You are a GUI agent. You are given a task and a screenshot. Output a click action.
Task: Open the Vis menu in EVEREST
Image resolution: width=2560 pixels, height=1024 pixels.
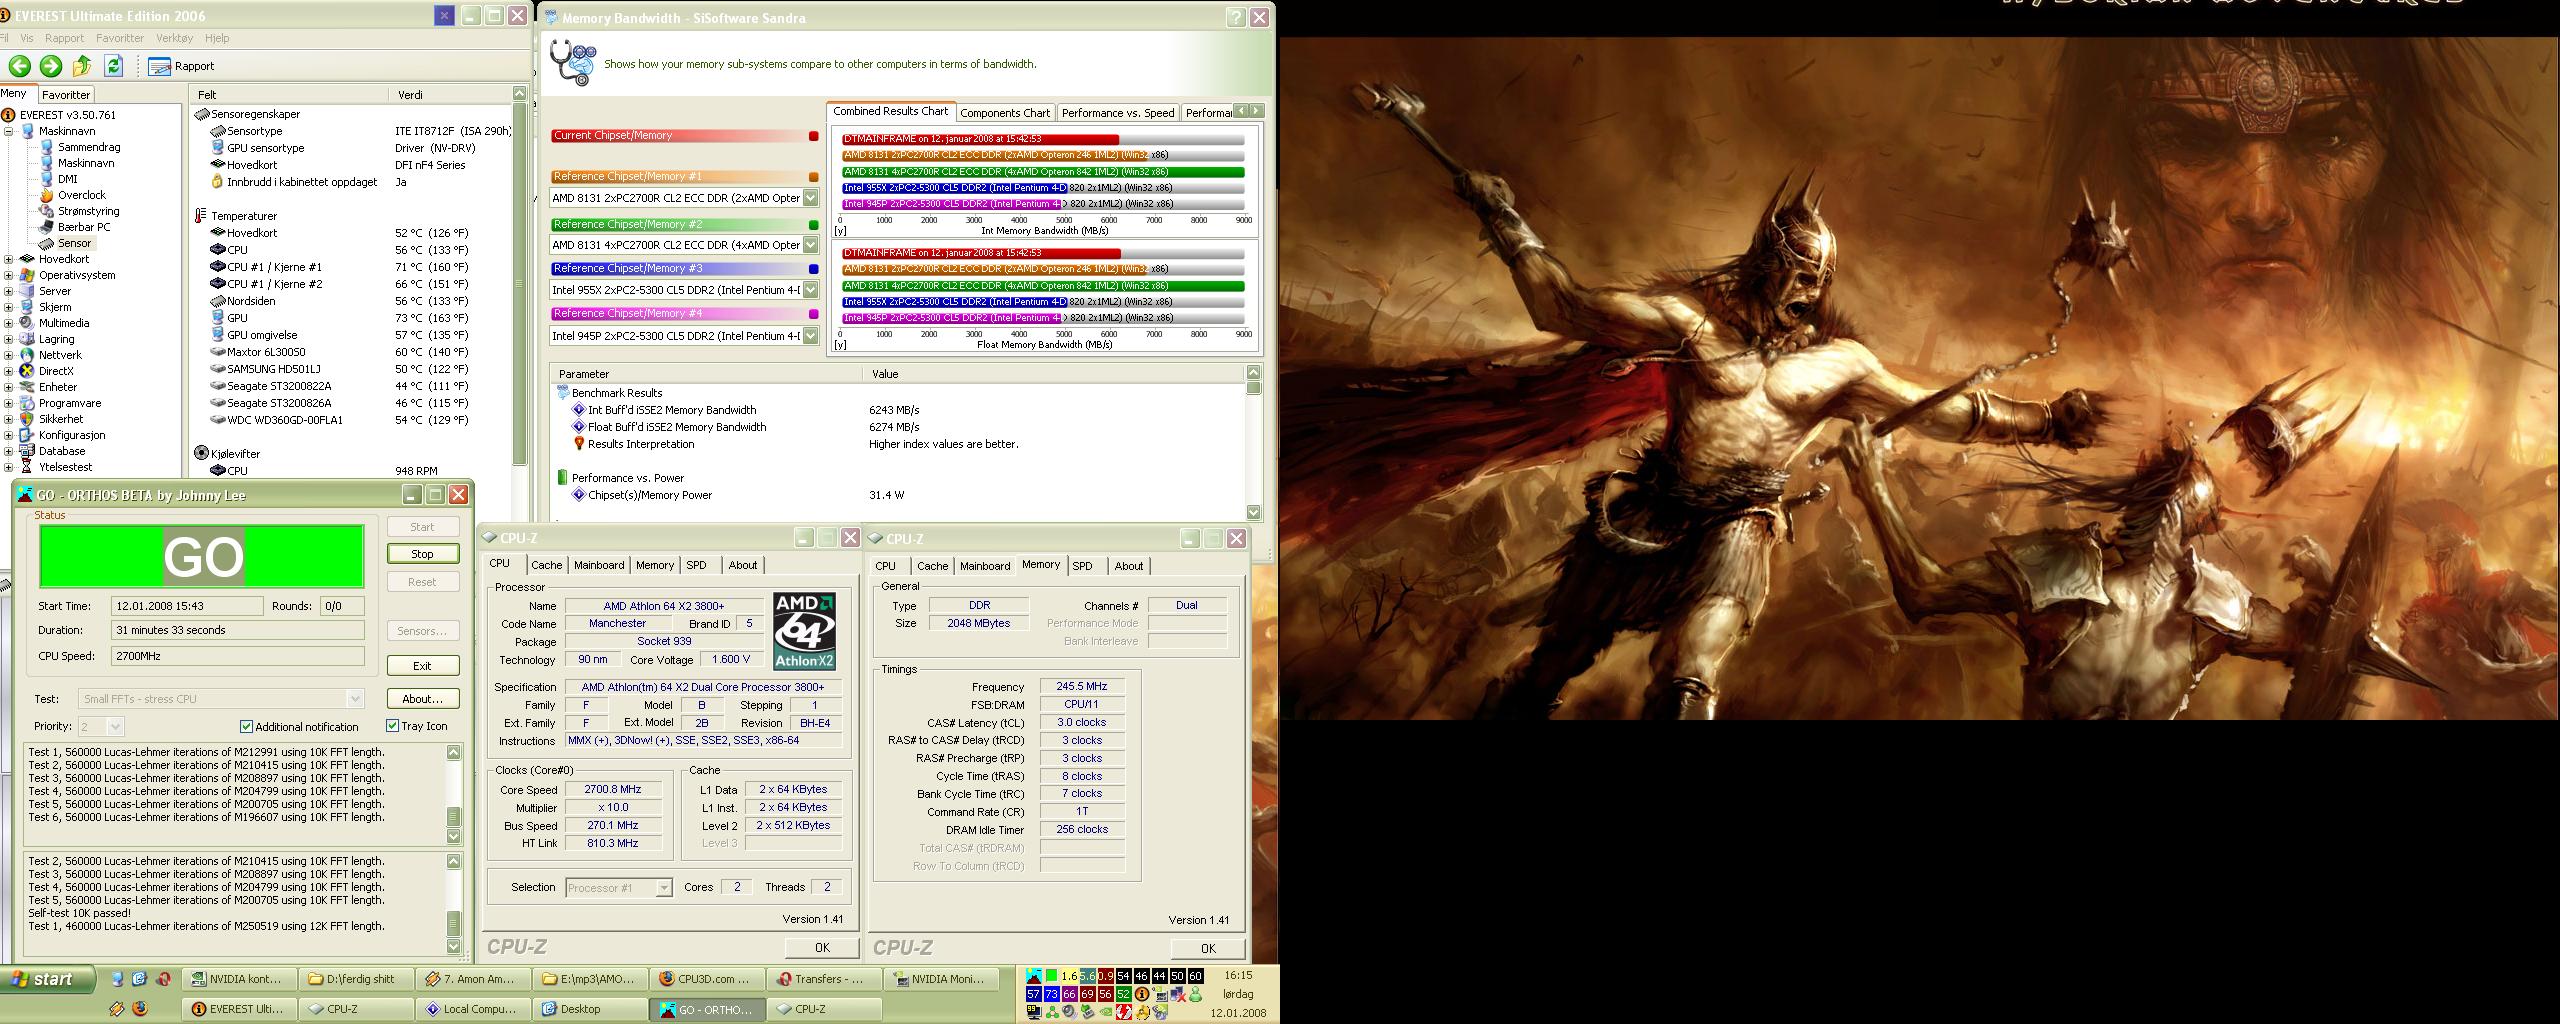pyautogui.click(x=27, y=38)
